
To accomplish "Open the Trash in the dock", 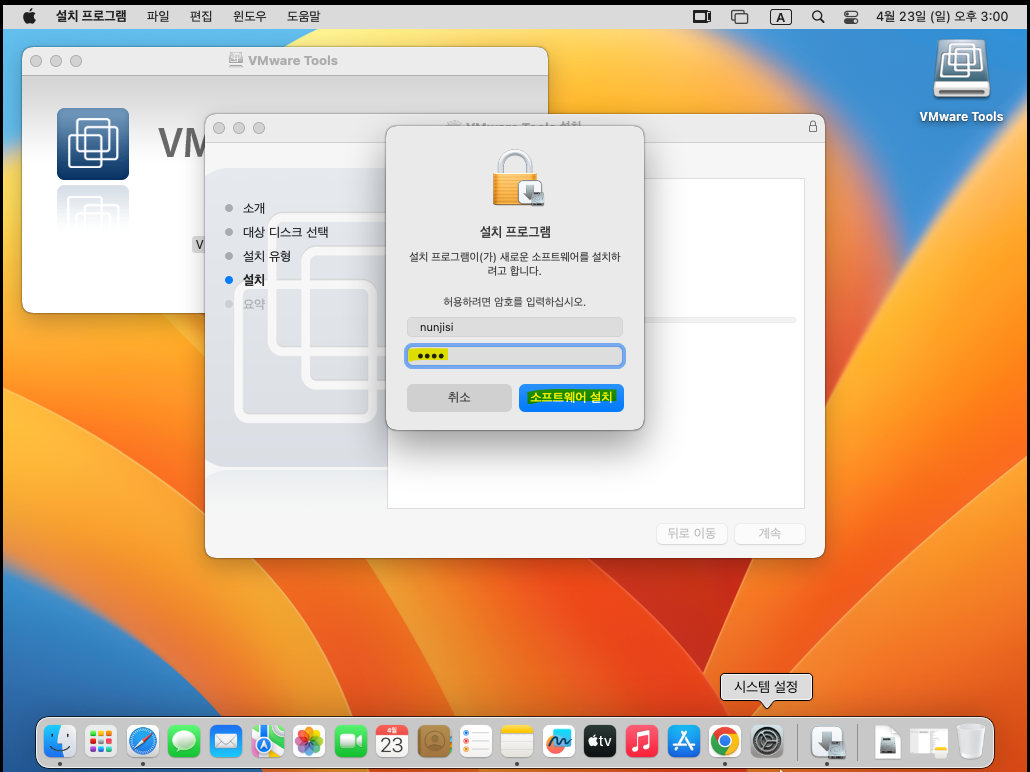I will [x=971, y=742].
